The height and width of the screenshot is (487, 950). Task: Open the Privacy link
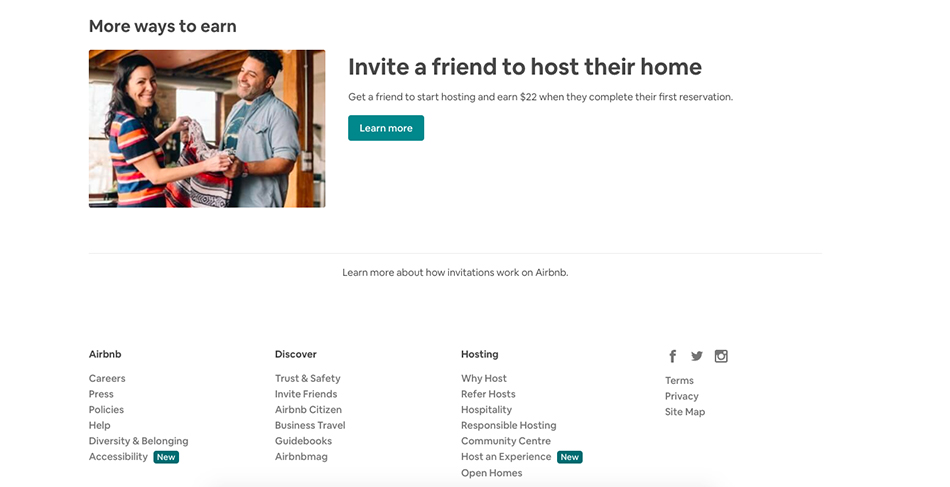[x=682, y=396]
